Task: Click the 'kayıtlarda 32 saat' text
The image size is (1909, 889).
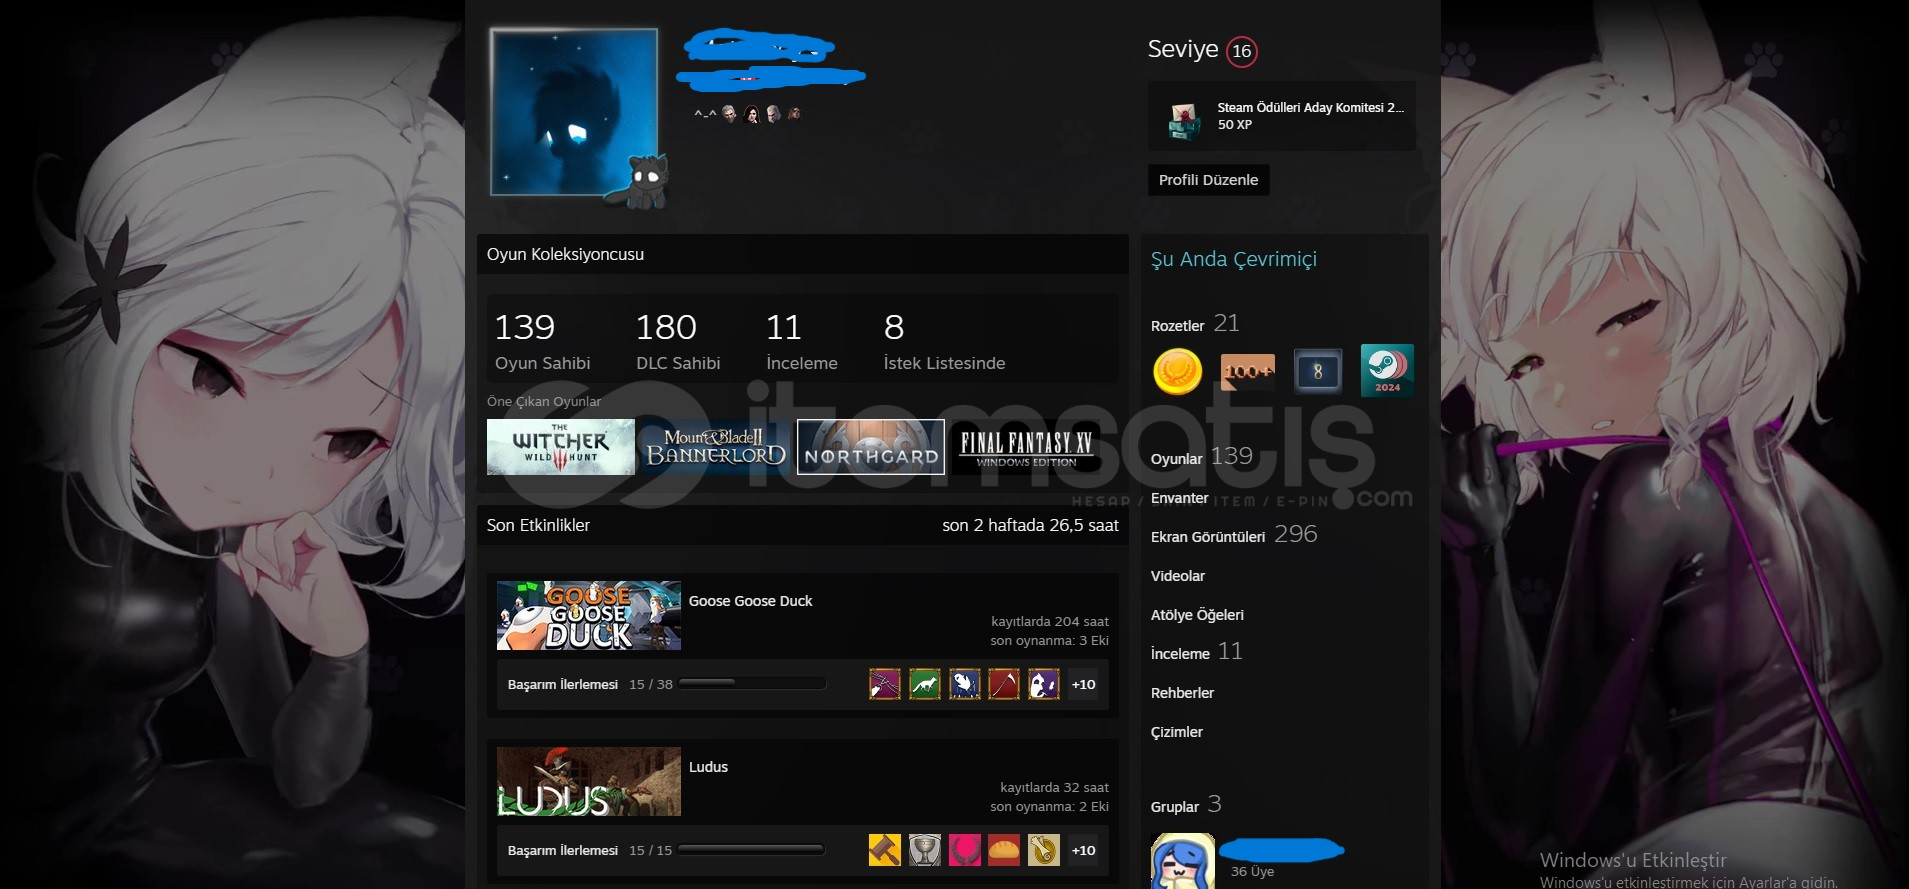Action: (x=1054, y=787)
